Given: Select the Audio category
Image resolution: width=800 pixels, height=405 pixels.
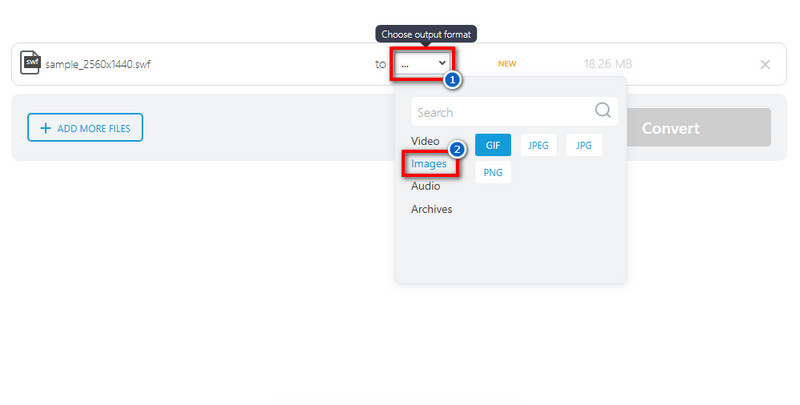Looking at the screenshot, I should click(x=426, y=186).
